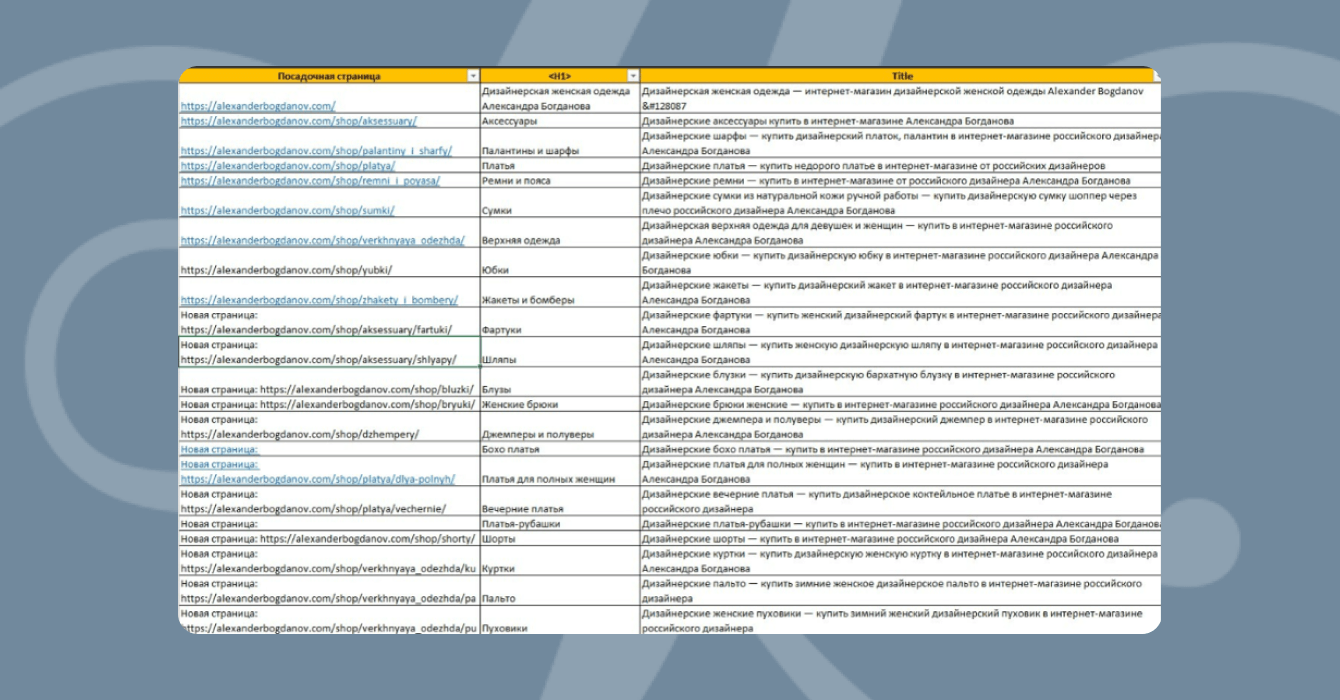Select the H1 cell 'Шорты'
Image resolution: width=1340 pixels, height=700 pixels.
pyautogui.click(x=560, y=539)
